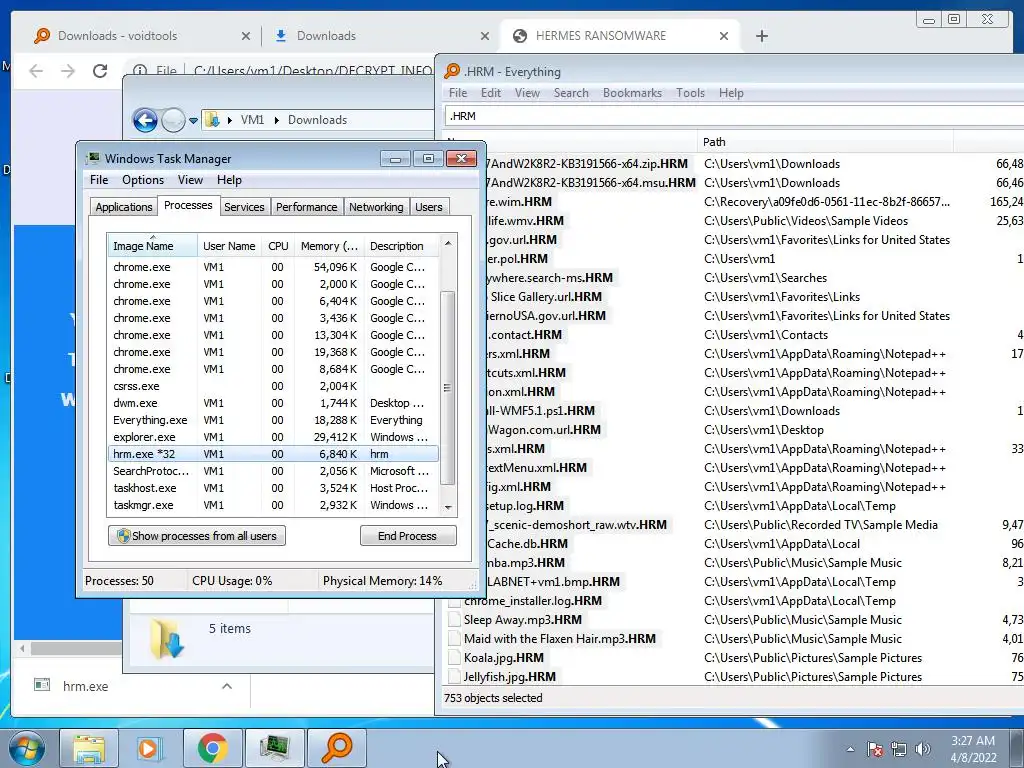Click the Chrome reload button

pyautogui.click(x=100, y=71)
